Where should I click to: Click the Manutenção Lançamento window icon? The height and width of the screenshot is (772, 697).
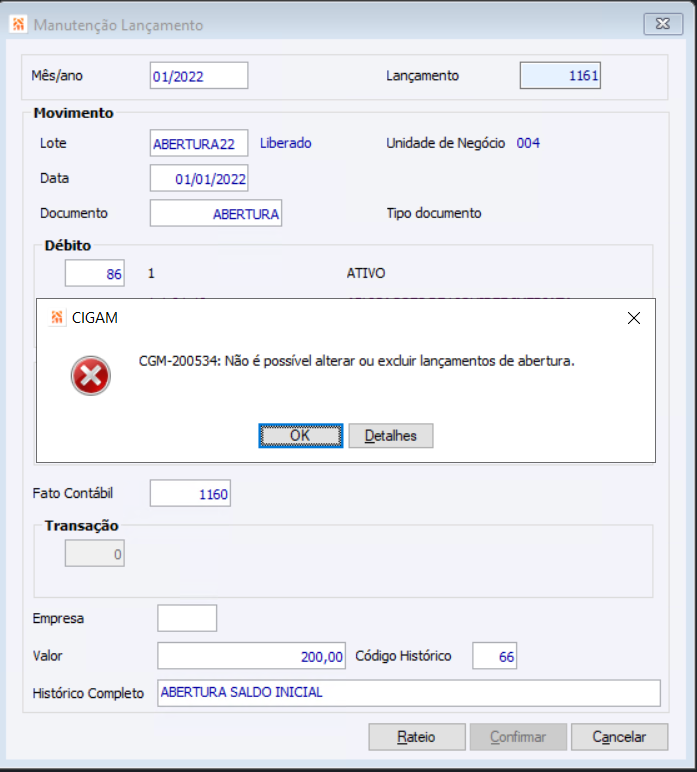point(19,24)
